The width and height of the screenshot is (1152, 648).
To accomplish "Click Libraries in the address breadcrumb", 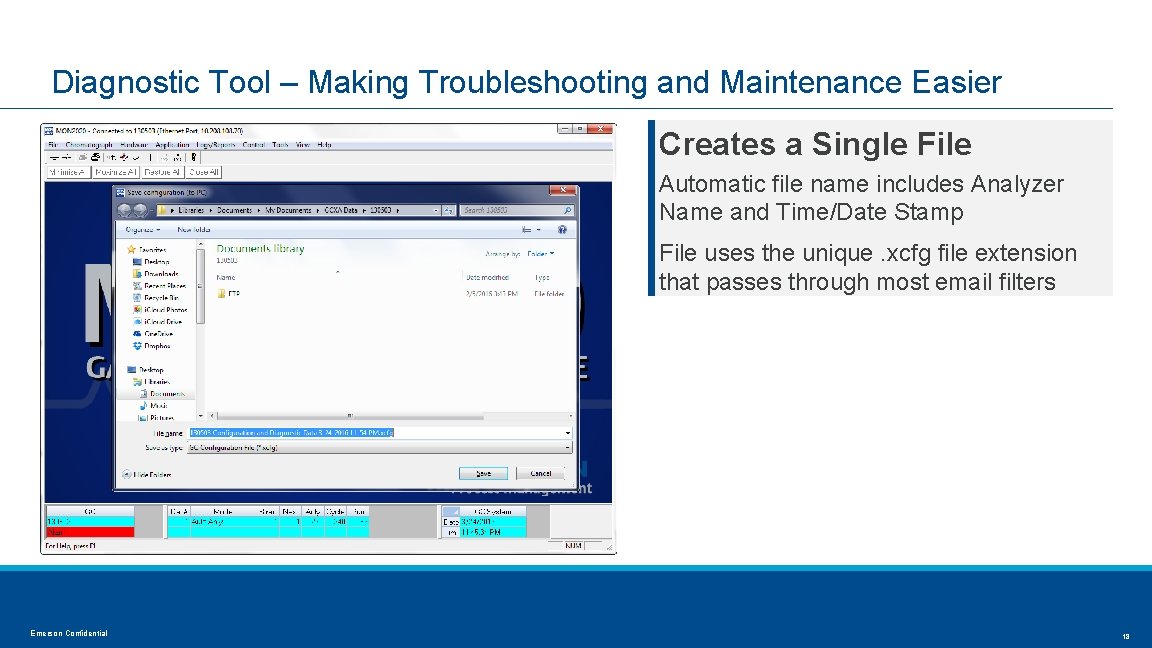I will tap(191, 210).
